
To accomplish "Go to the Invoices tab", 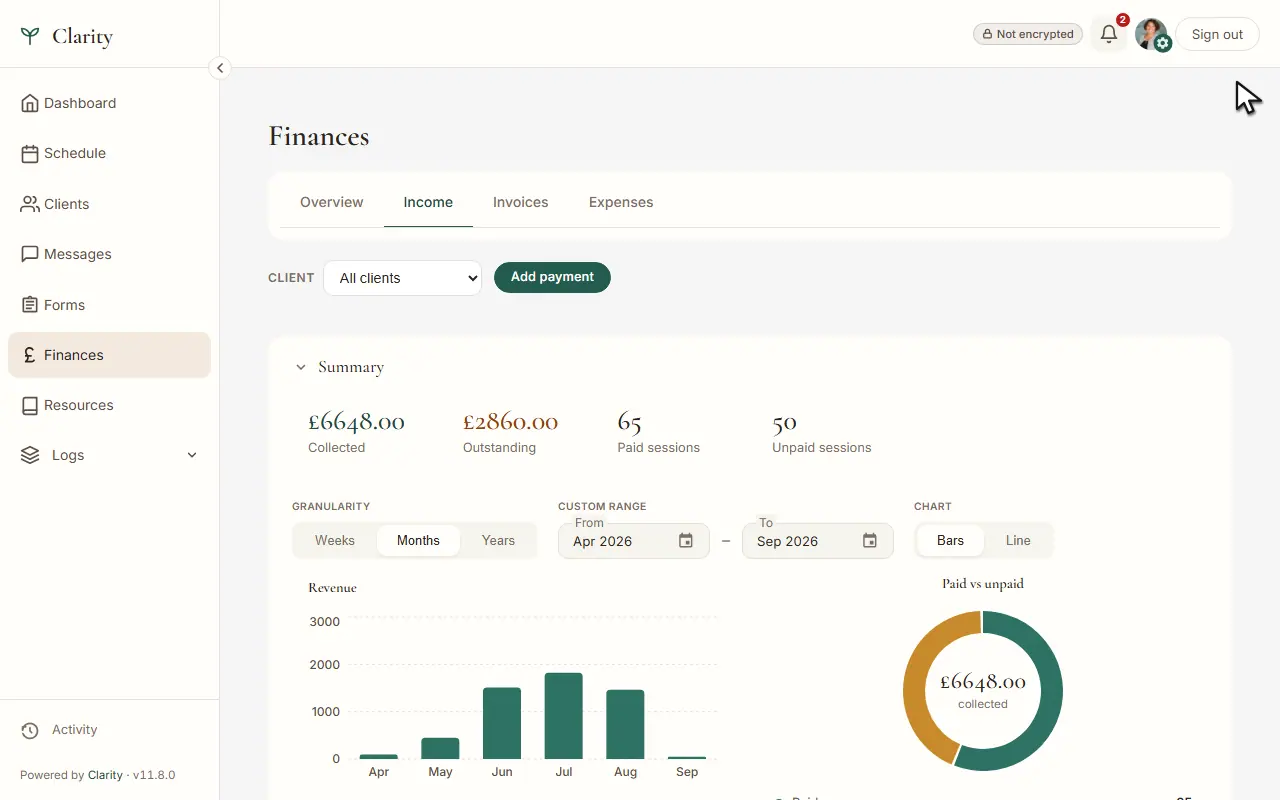I will click(x=521, y=202).
